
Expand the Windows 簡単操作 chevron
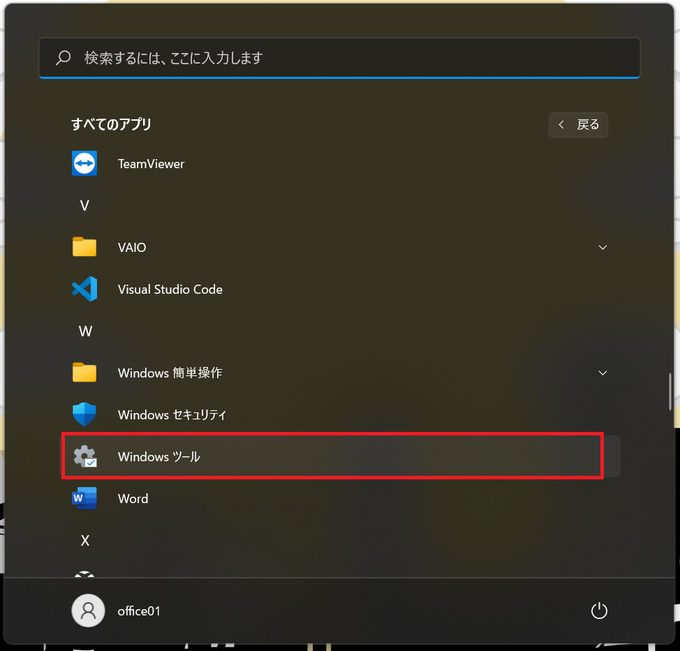(x=602, y=373)
